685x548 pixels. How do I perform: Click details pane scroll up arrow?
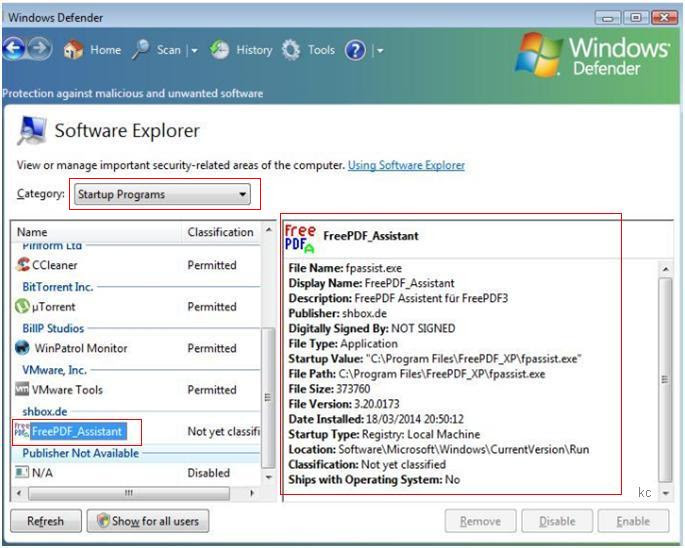click(x=665, y=269)
